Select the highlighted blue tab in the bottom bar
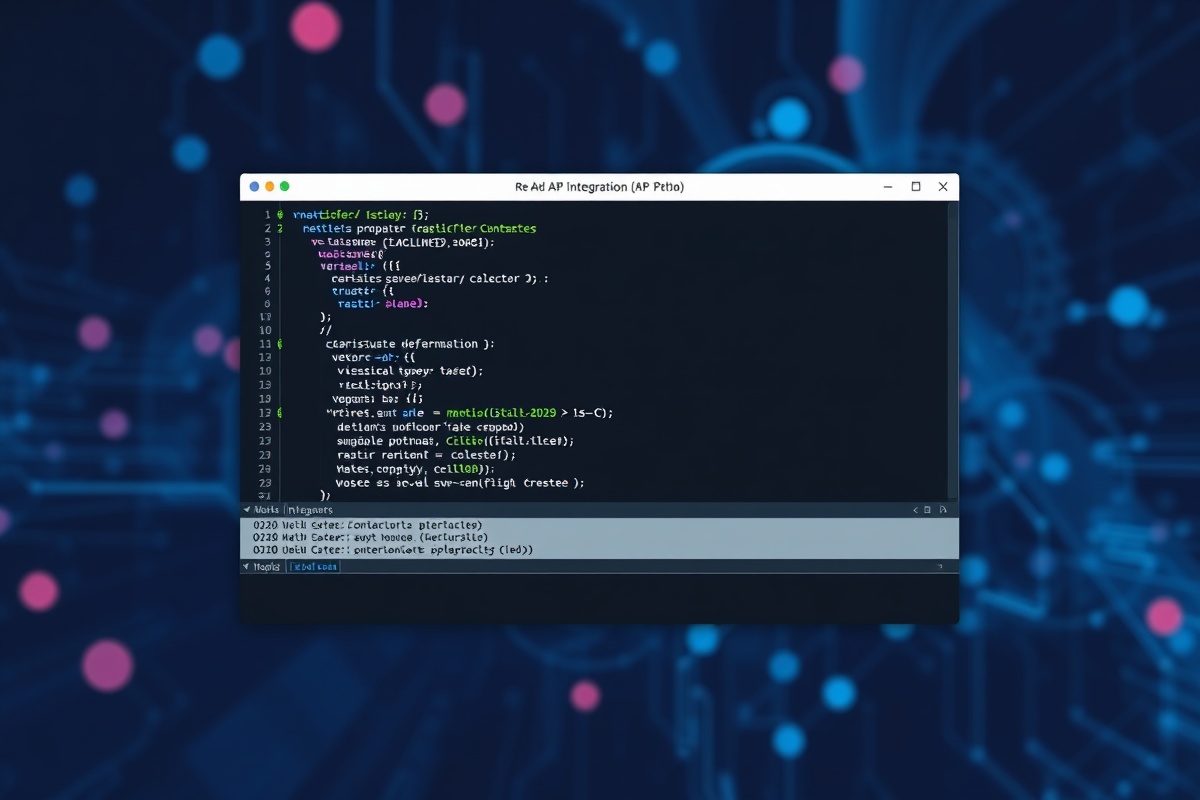The image size is (1200, 800). pyautogui.click(x=314, y=567)
